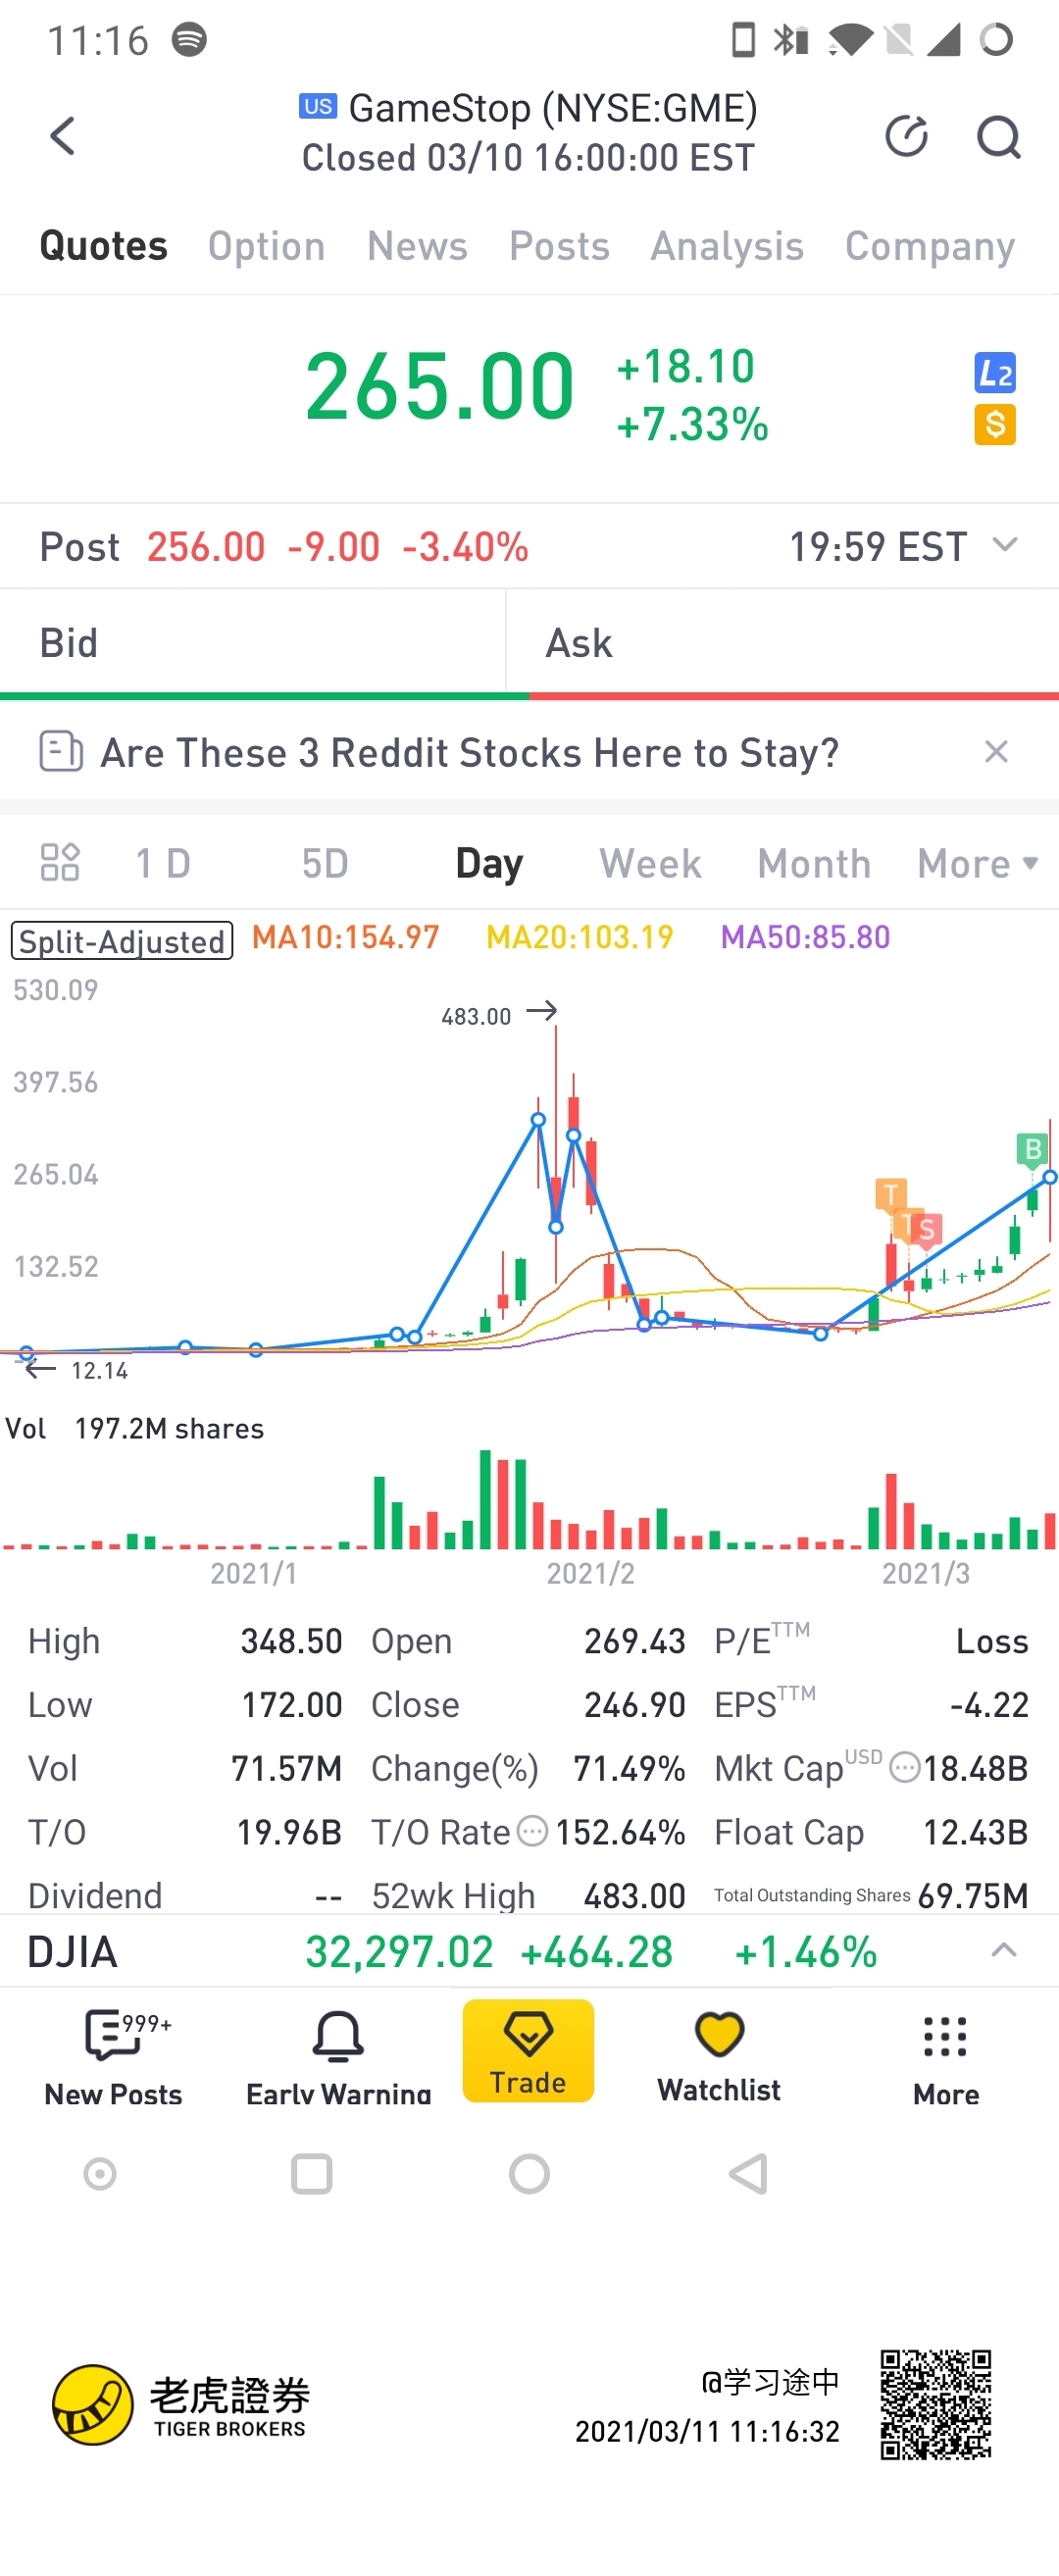
Task: Expand the More chart periods dropdown
Action: pos(977,863)
